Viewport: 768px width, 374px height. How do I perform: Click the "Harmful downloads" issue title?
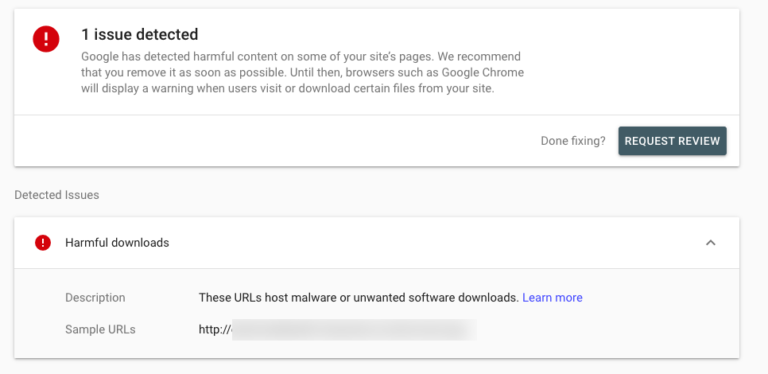(117, 243)
